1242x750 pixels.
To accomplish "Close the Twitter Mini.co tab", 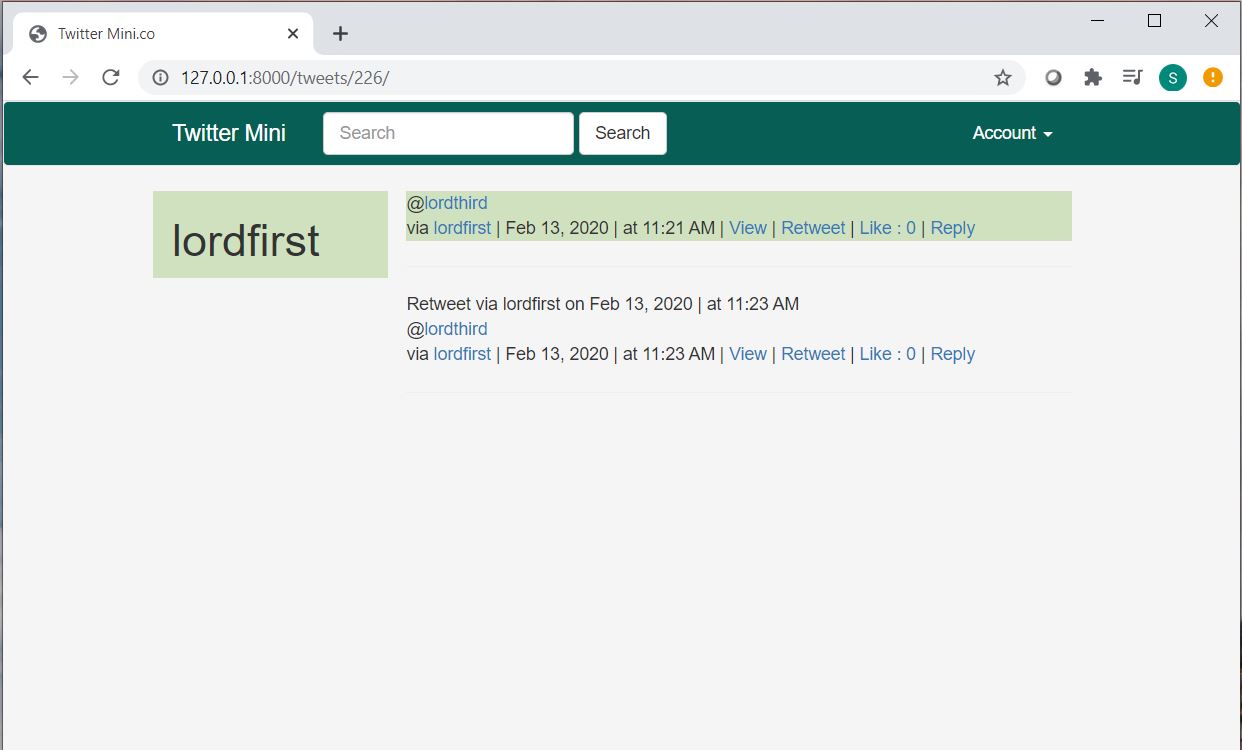I will coord(293,33).
